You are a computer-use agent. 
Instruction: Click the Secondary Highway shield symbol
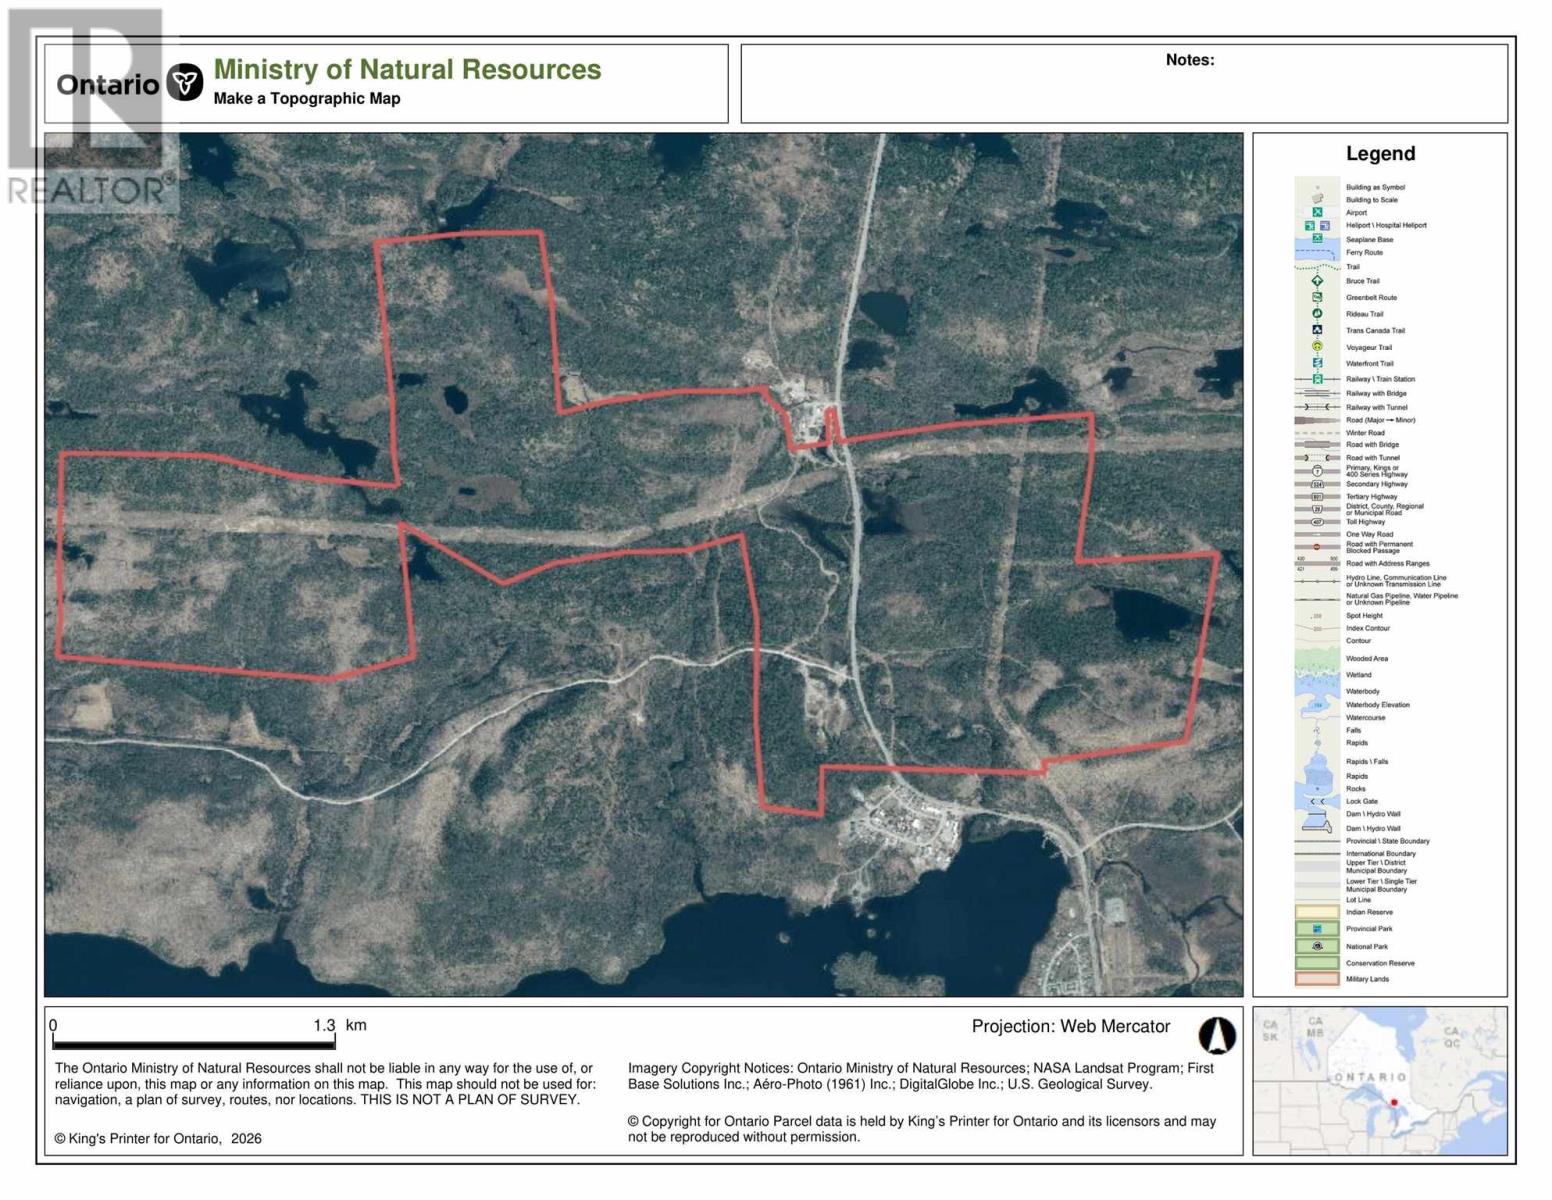coord(1317,484)
